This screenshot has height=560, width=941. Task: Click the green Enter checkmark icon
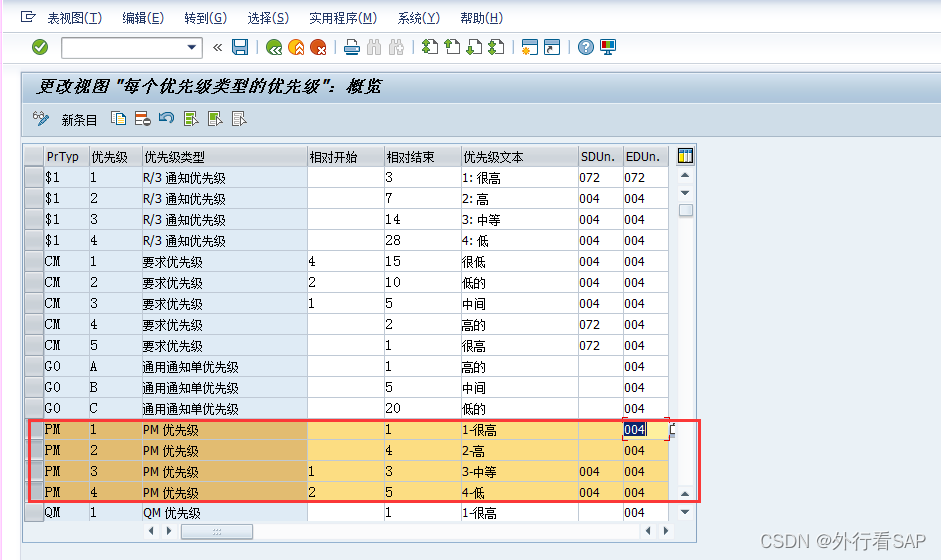40,47
